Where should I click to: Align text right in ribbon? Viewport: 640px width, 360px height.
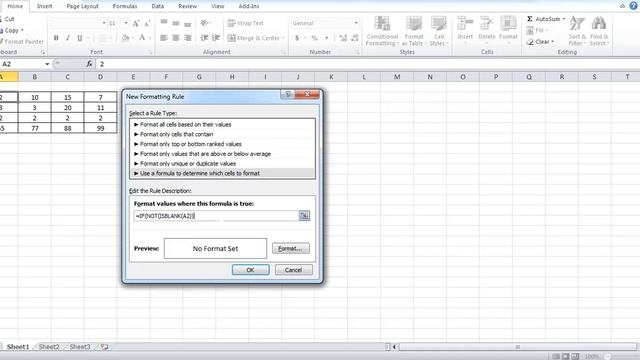coord(188,38)
